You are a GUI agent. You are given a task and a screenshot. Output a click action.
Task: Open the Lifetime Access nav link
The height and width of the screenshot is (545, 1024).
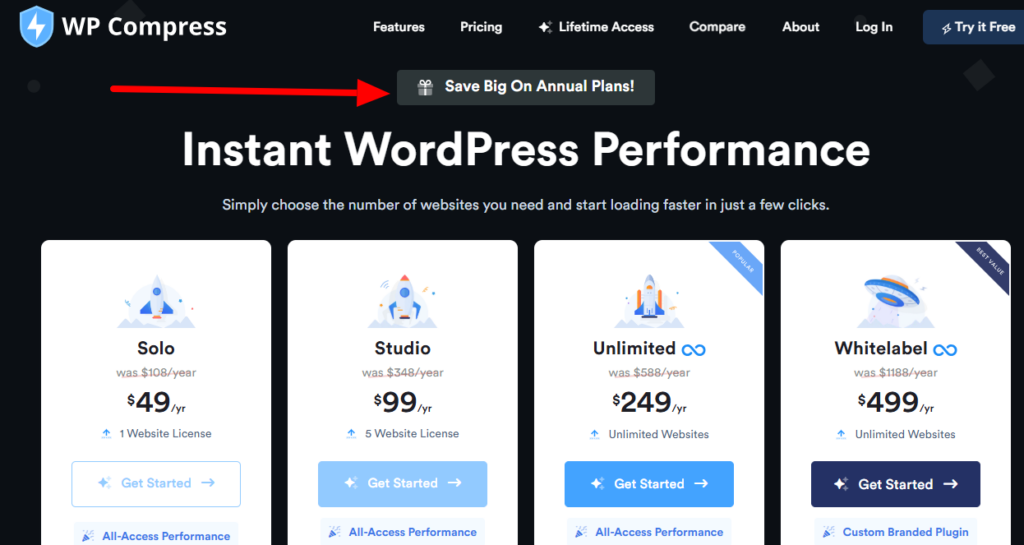(596, 27)
